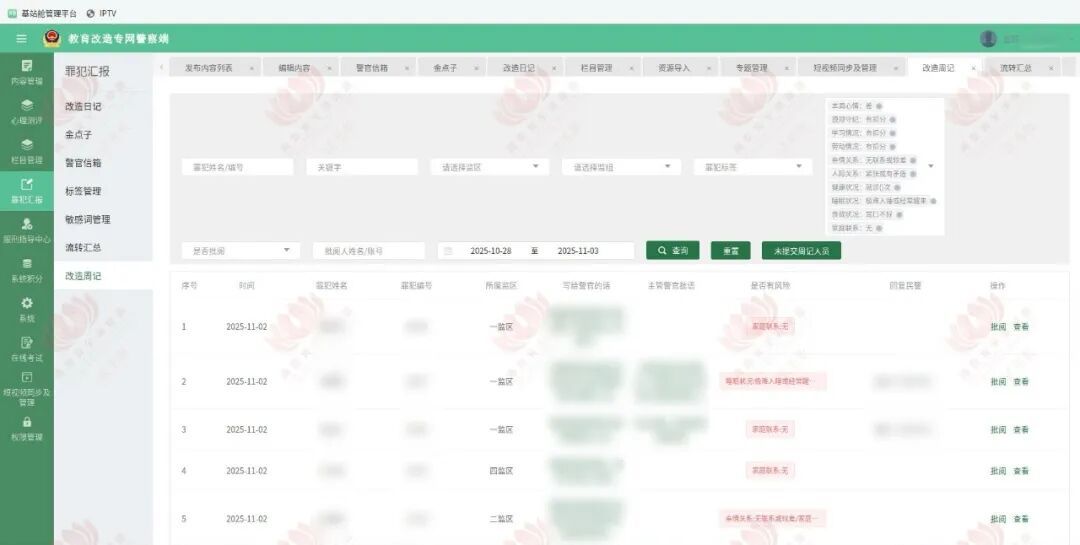1080x545 pixels.
Task: Open the 请选择班组 dropdown
Action: tap(621, 167)
